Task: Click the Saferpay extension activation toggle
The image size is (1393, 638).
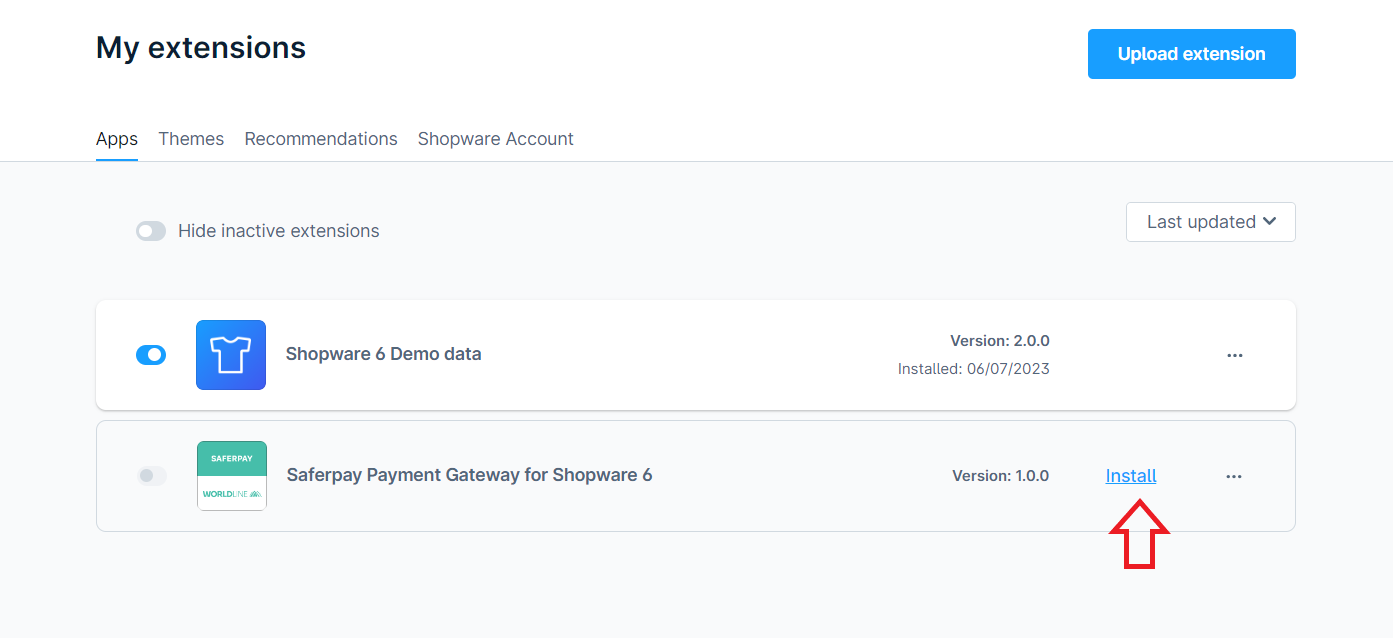Action: tap(151, 476)
